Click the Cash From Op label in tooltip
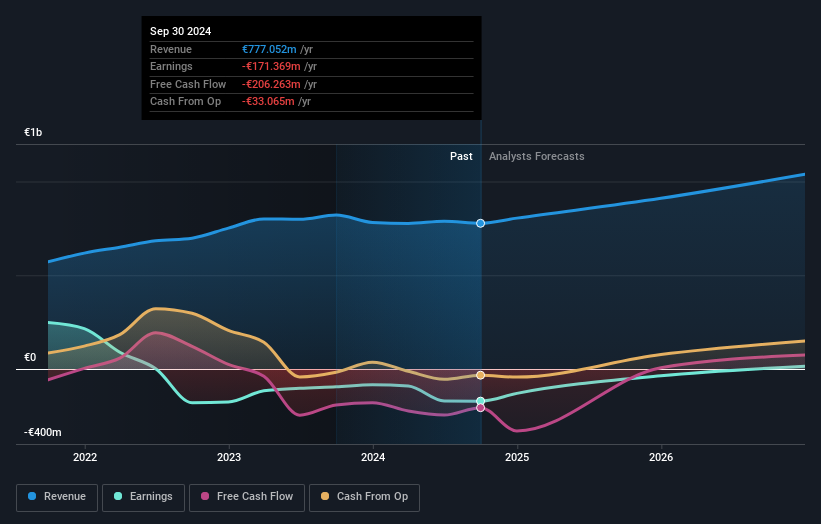Viewport: 821px width, 524px height. click(185, 102)
